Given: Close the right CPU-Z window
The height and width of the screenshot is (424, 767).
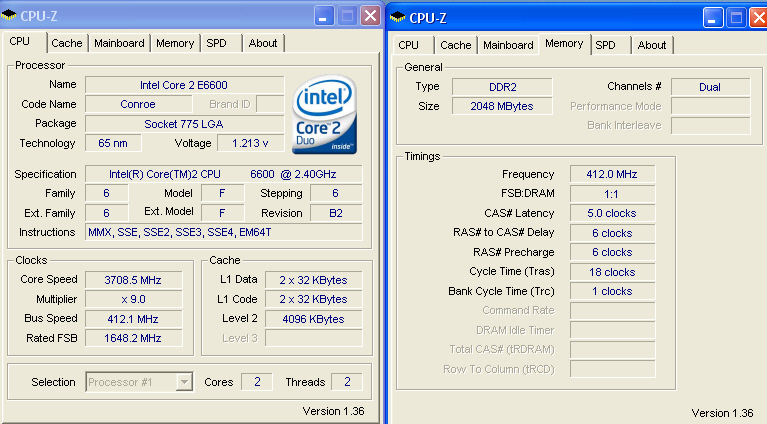Looking at the screenshot, I should [758, 18].
